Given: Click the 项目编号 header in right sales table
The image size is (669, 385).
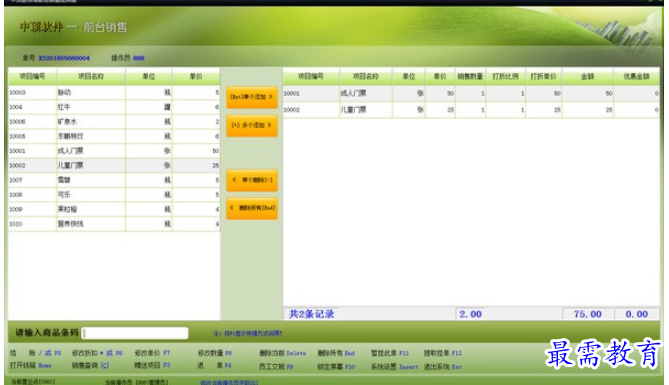Looking at the screenshot, I should (x=311, y=76).
